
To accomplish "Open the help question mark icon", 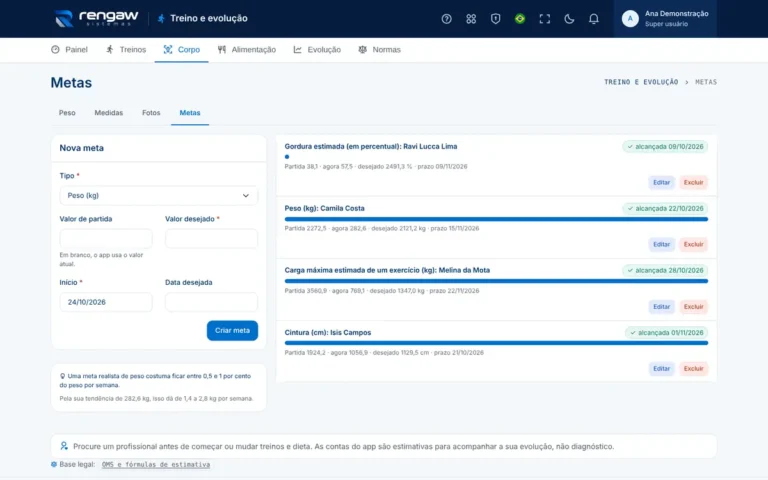I will pyautogui.click(x=446, y=19).
